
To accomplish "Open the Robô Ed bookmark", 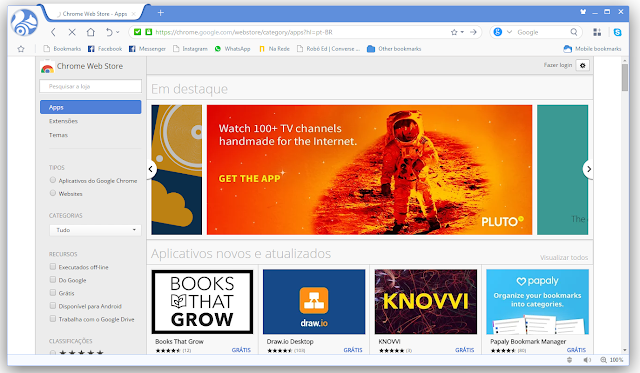I will (x=328, y=49).
